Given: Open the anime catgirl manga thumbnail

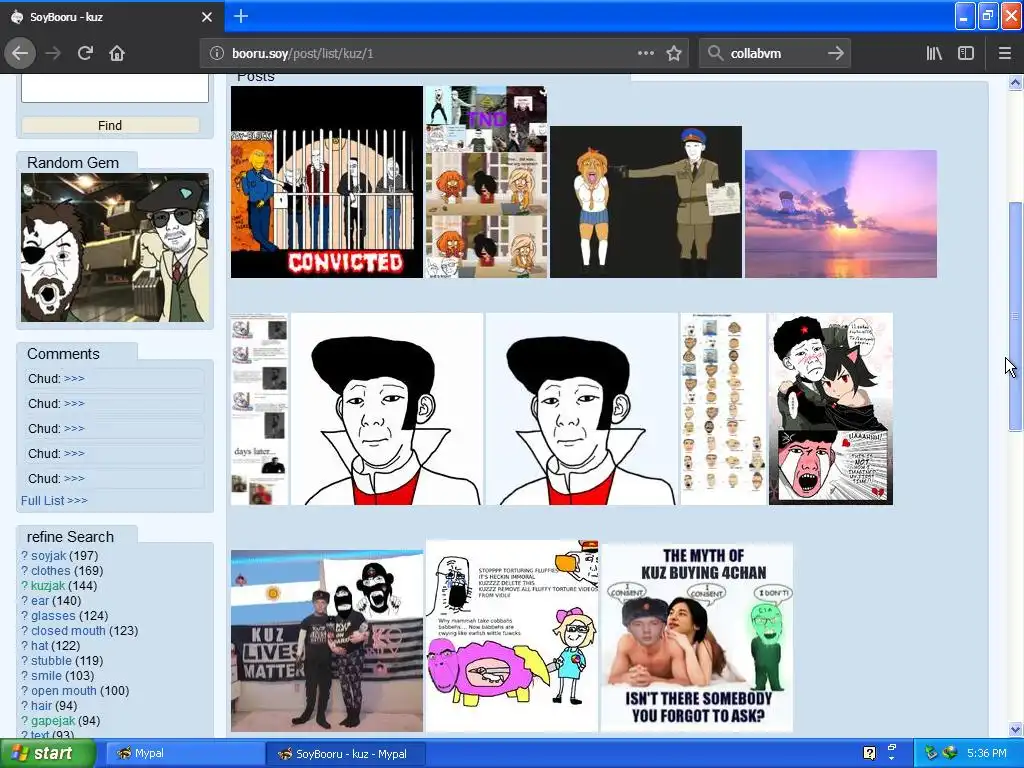Looking at the screenshot, I should (x=831, y=409).
